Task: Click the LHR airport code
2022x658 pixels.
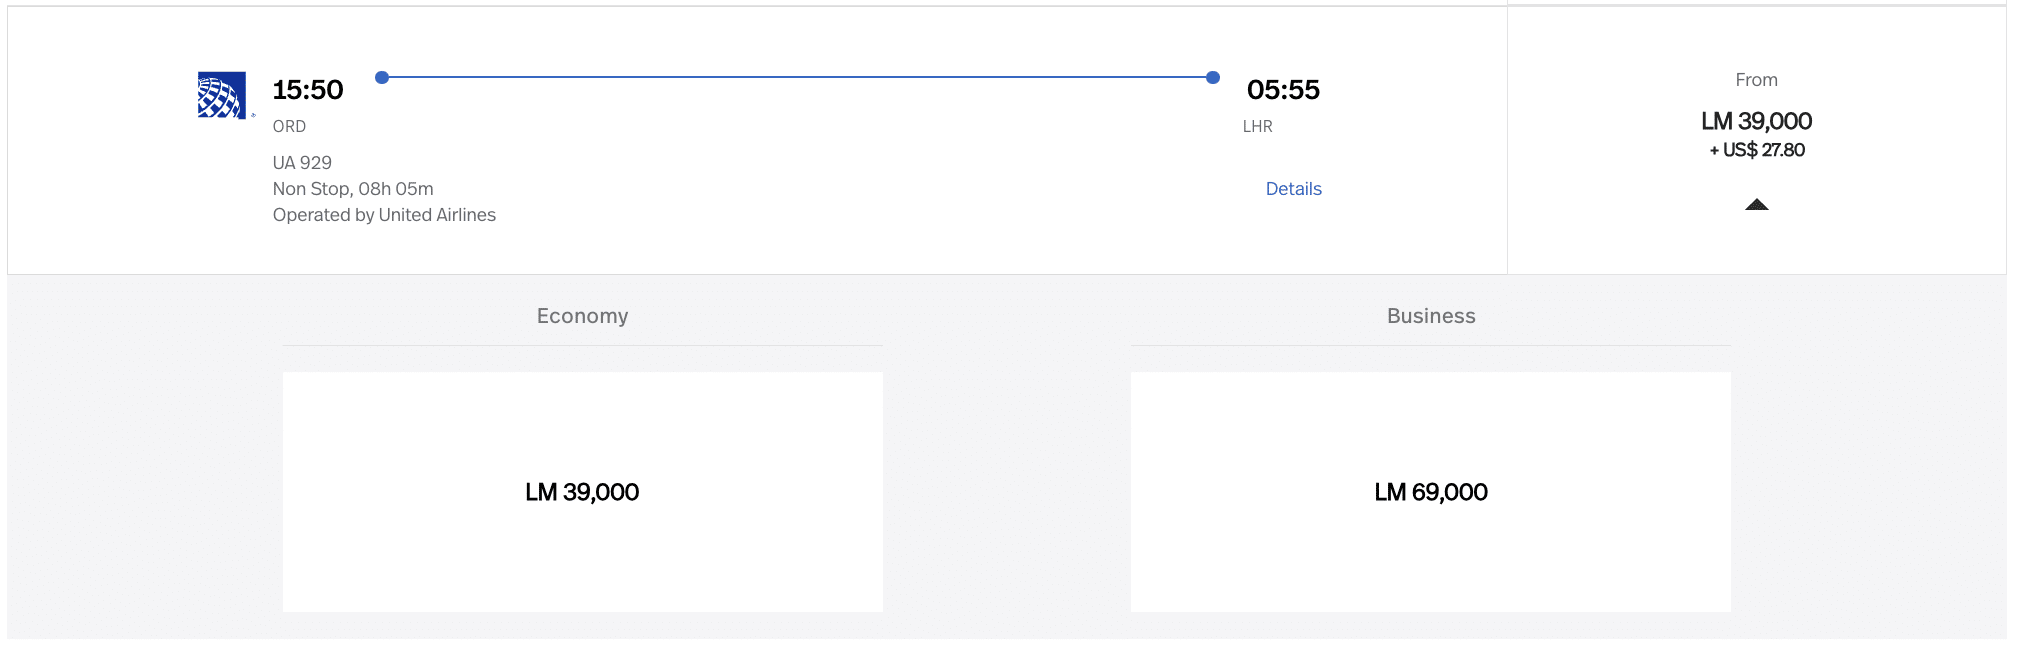Action: tap(1257, 127)
